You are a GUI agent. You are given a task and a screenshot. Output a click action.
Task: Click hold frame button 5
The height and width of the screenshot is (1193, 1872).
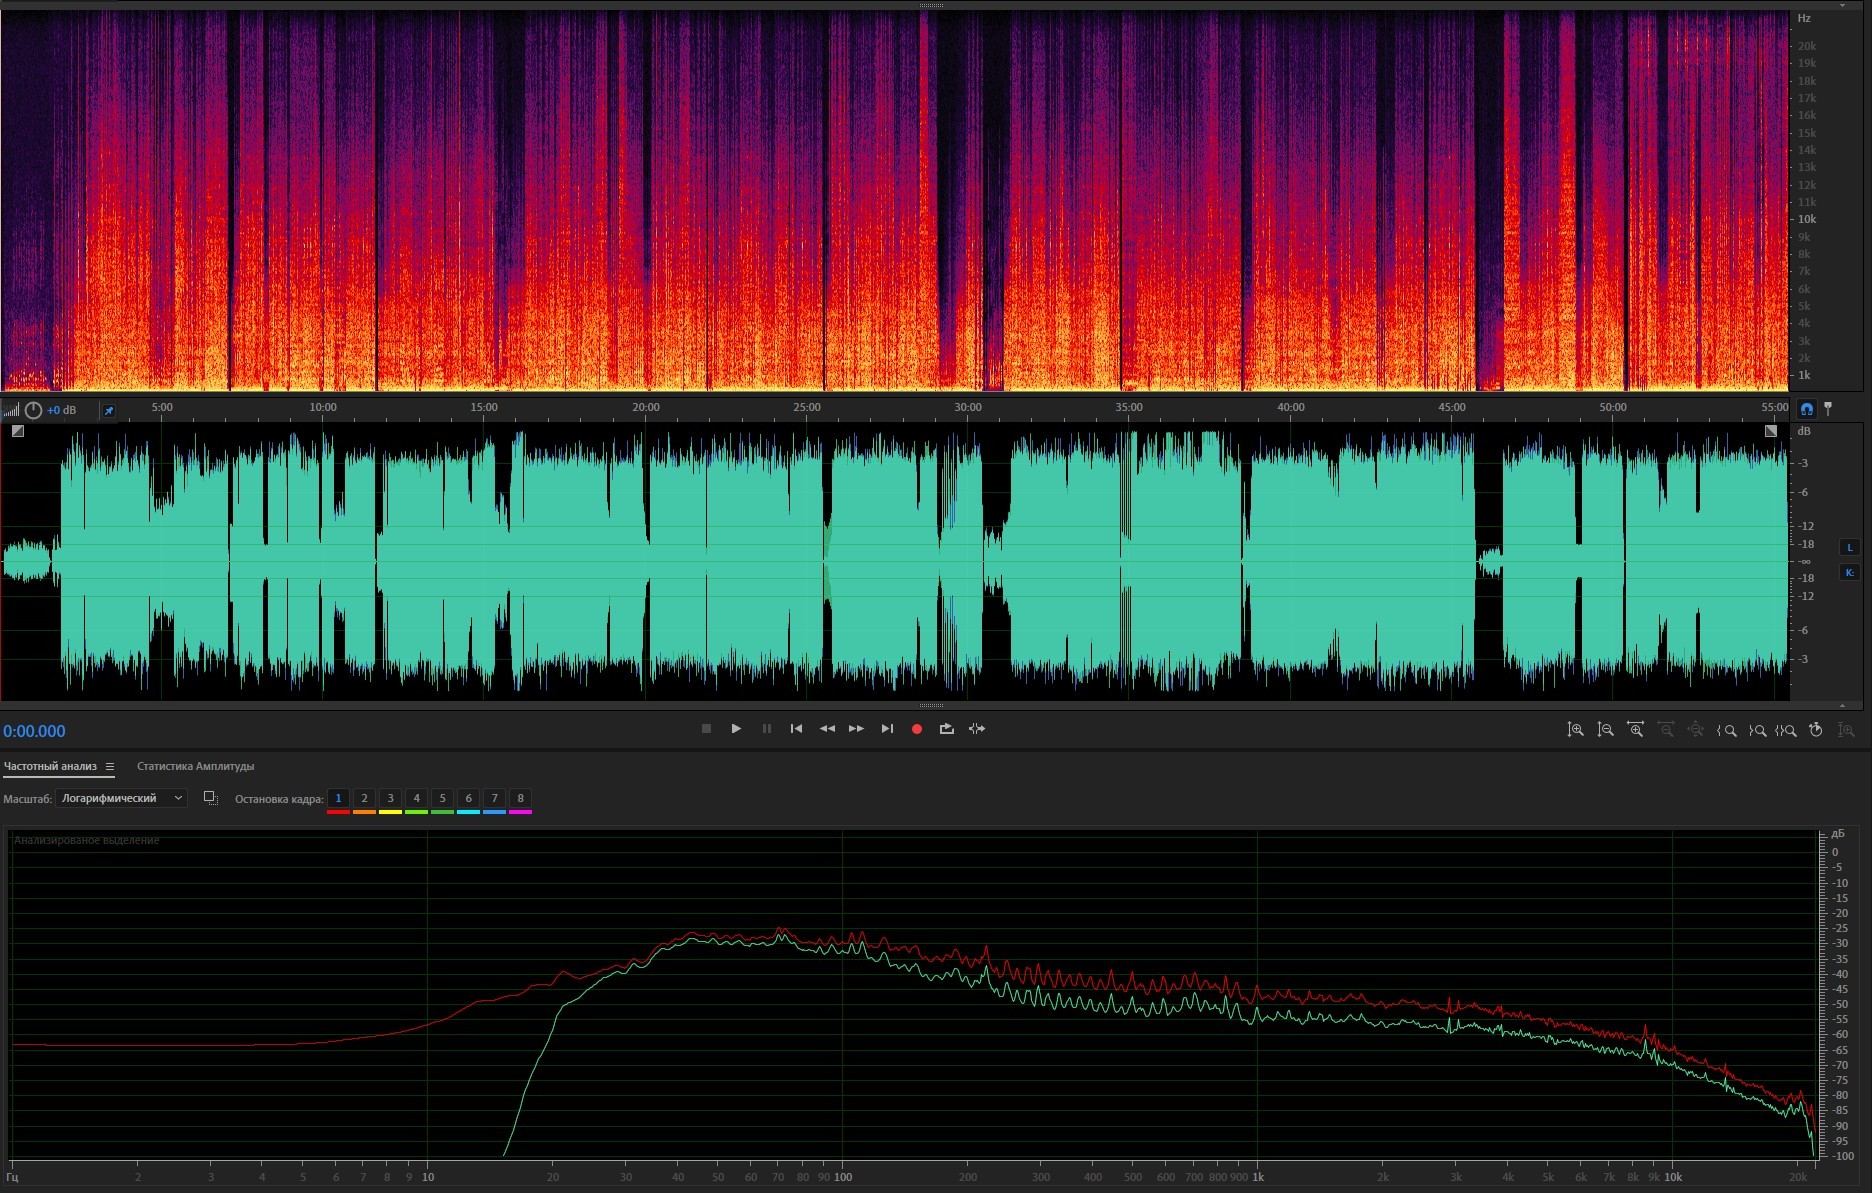click(x=442, y=798)
